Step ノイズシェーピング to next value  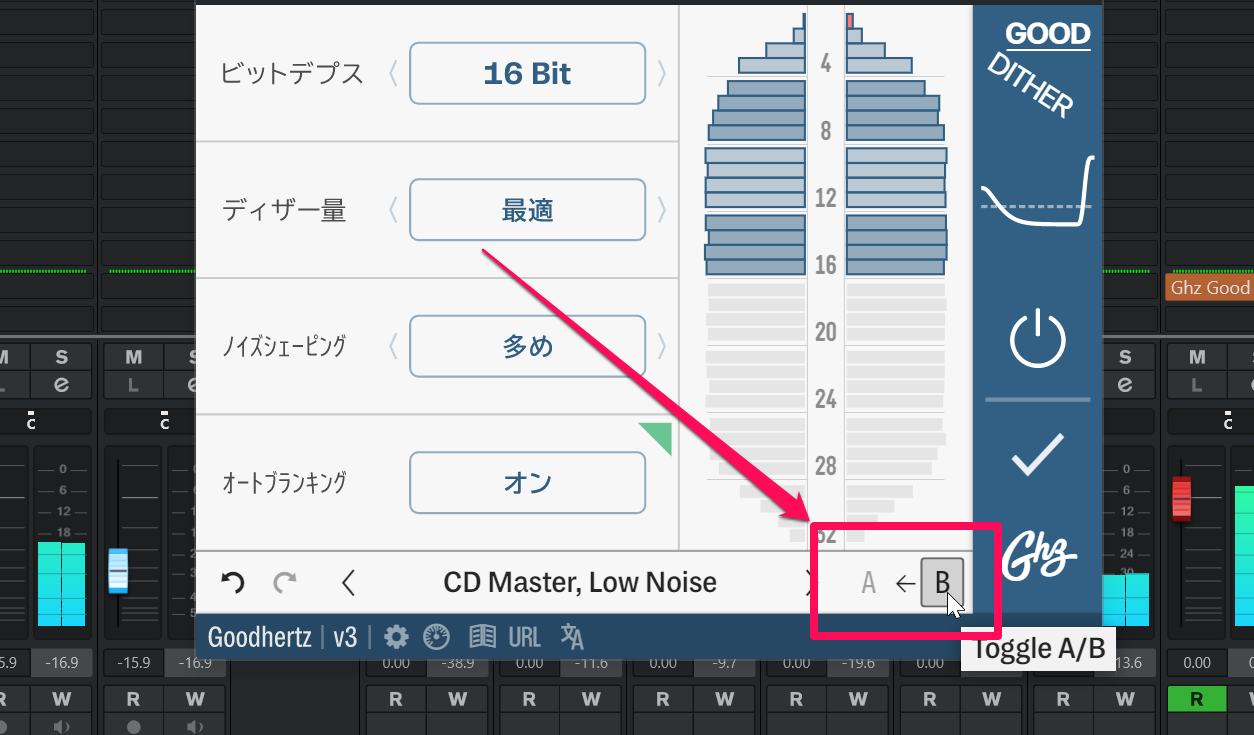(x=661, y=346)
